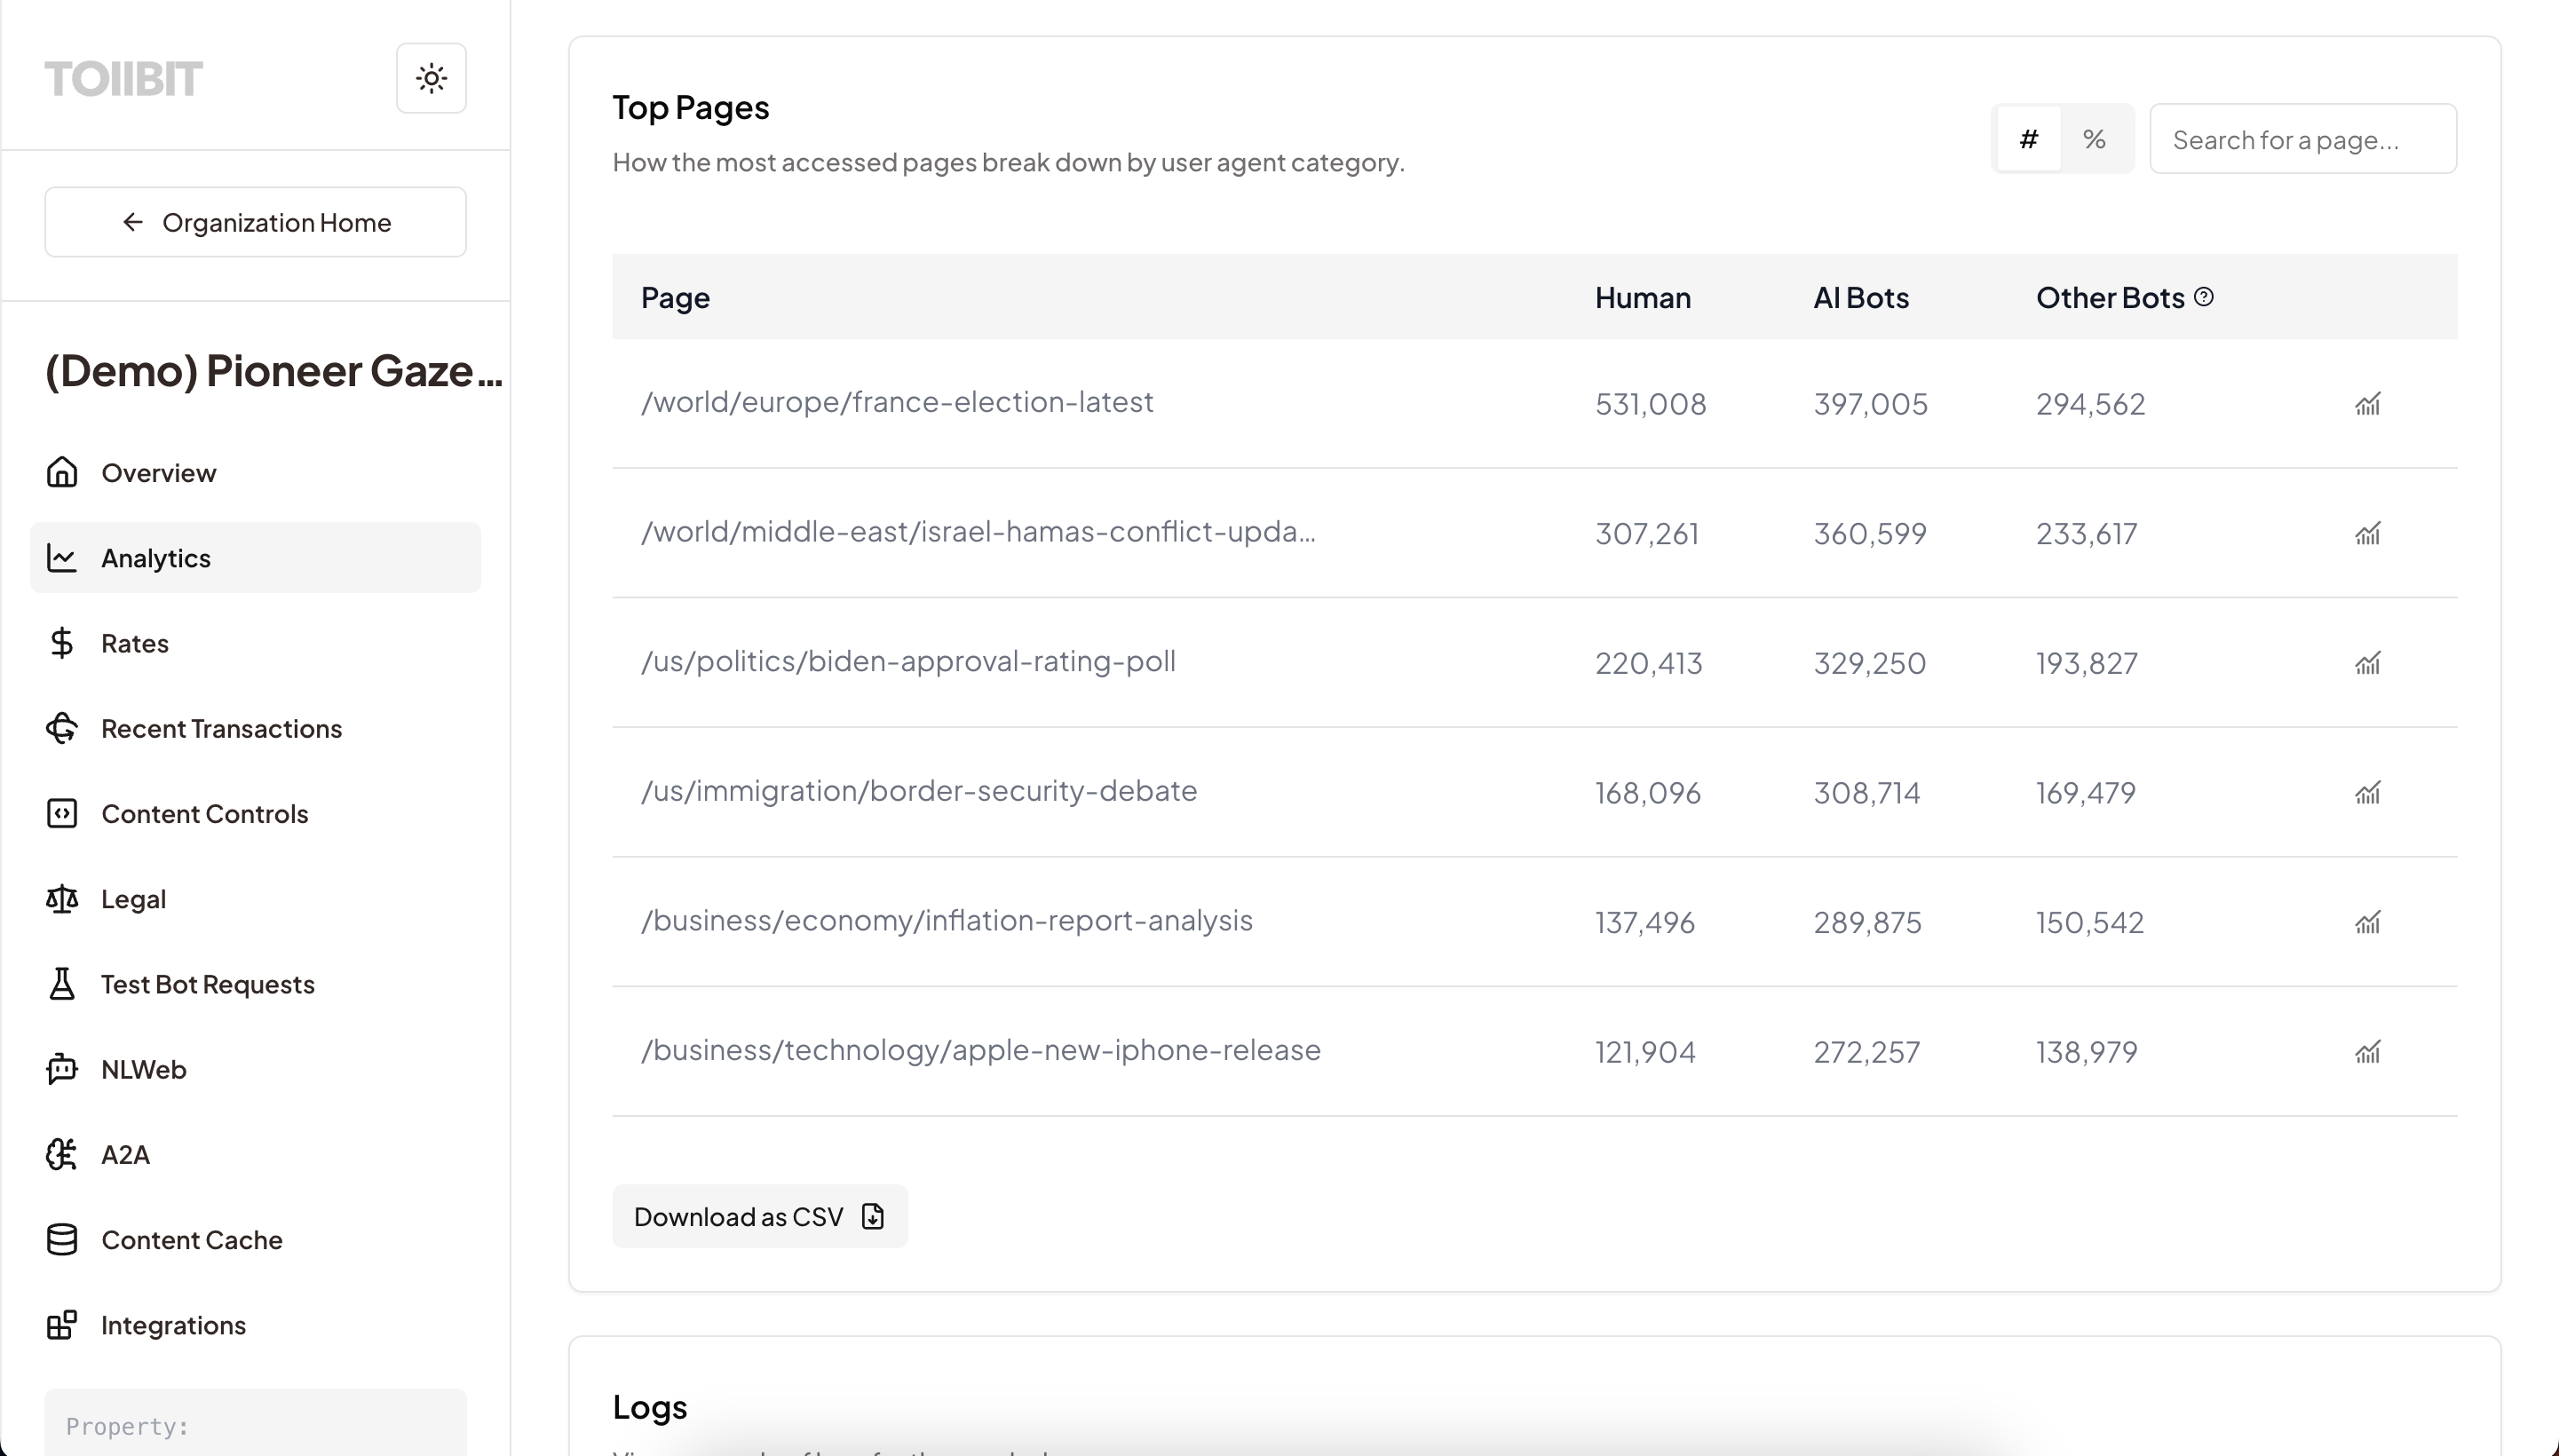Image resolution: width=2559 pixels, height=1456 pixels.
Task: Open chart for france-election-latest row
Action: 2367,404
